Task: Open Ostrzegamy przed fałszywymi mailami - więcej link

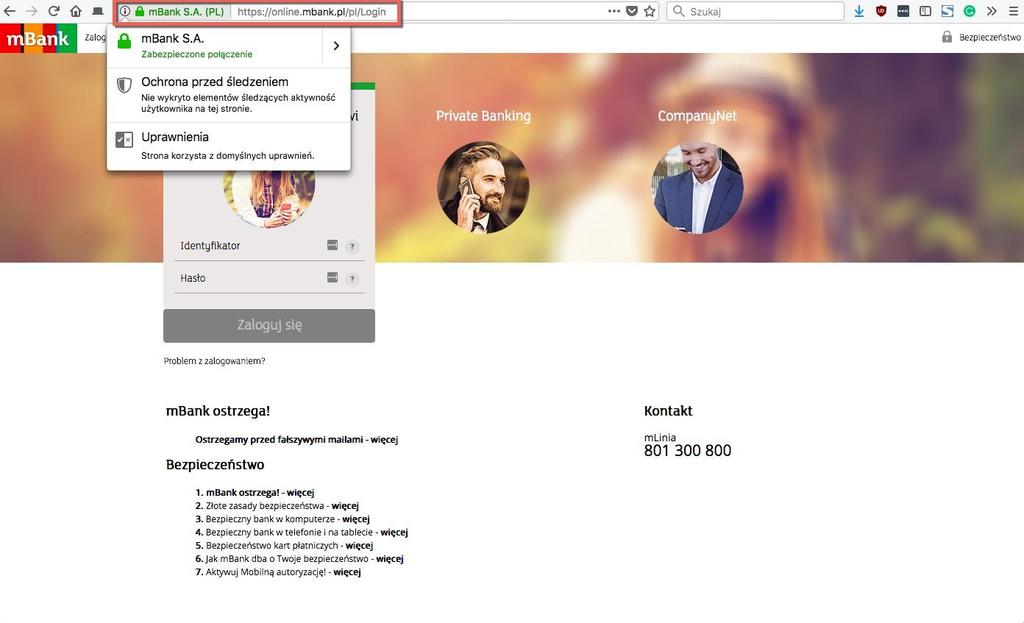Action: (x=296, y=439)
